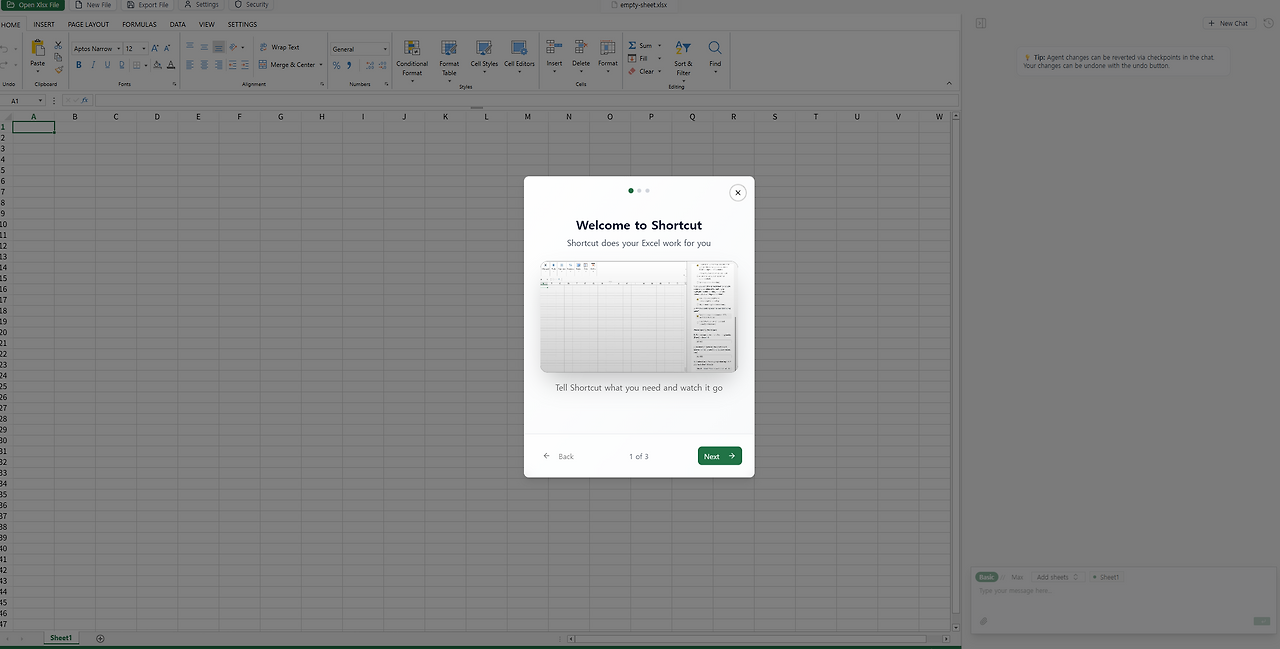Switch to the VIEW ribbon tab
Screen dimensions: 1280x649
[207, 24]
